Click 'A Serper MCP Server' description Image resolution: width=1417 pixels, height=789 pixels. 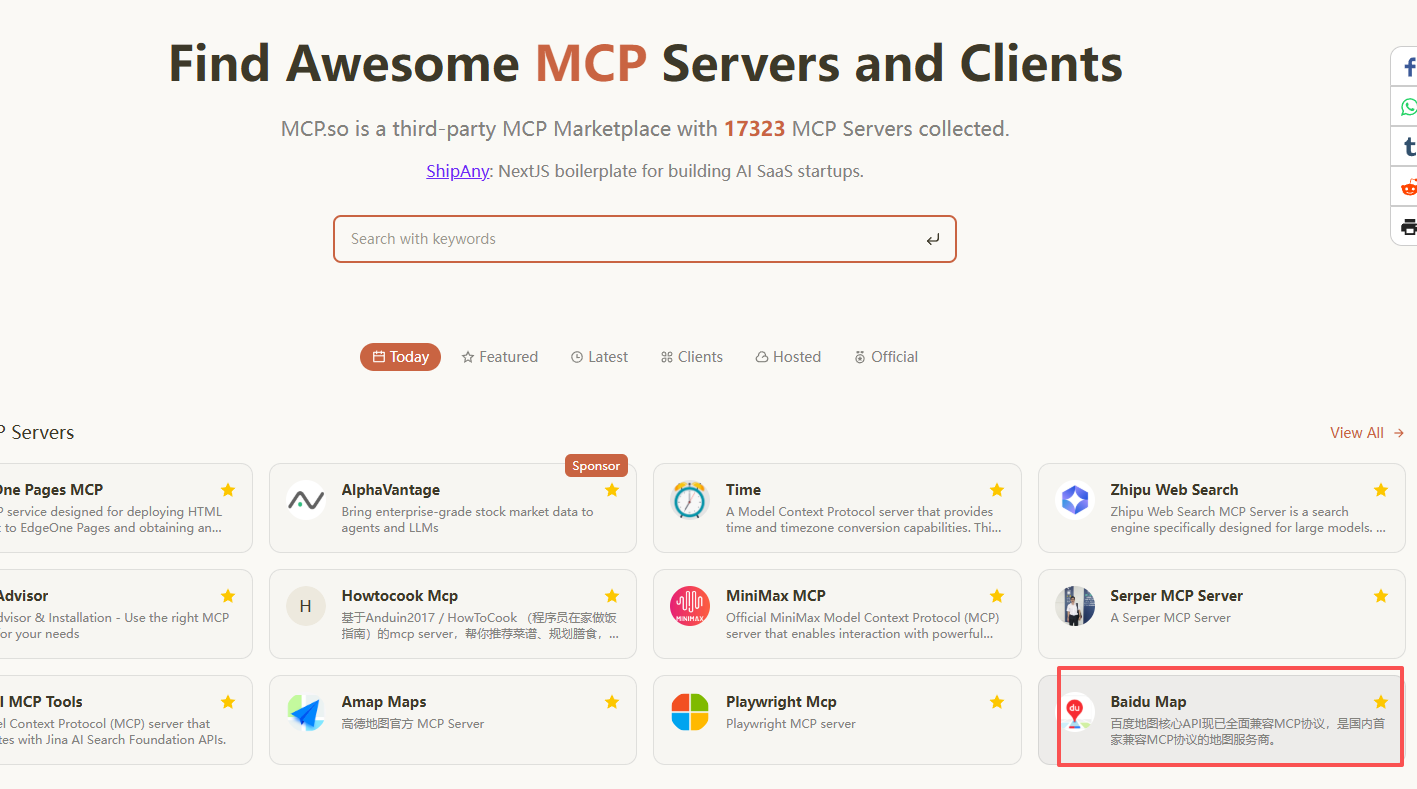(x=1170, y=618)
